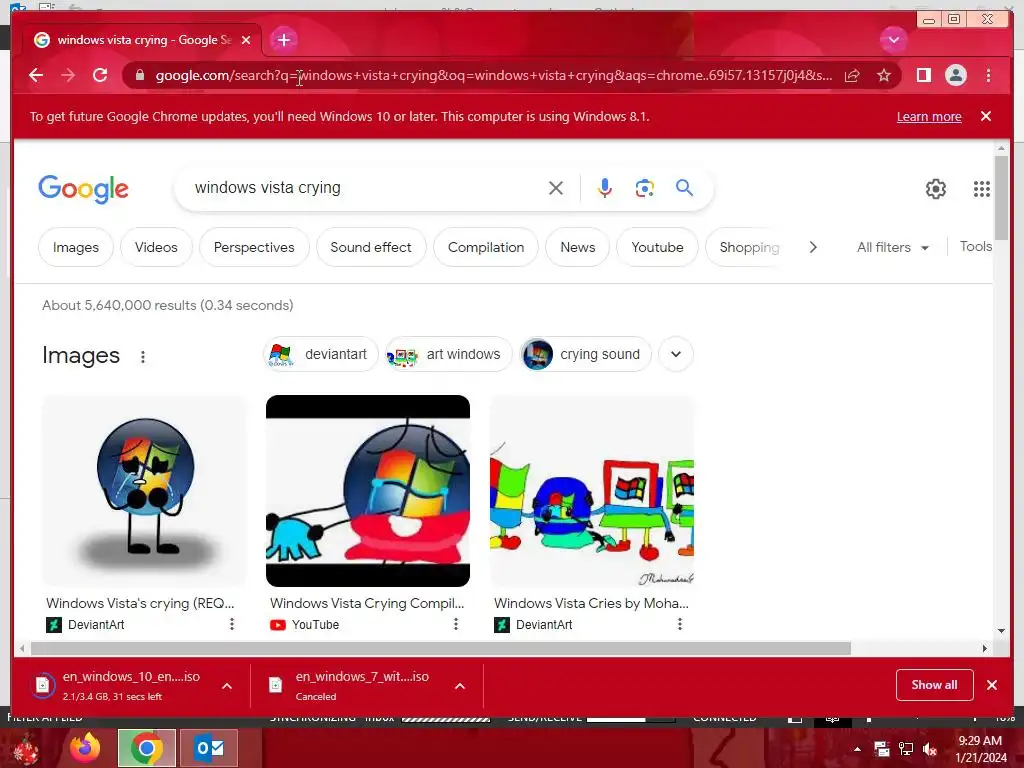Start voice search with microphone icon
The height and width of the screenshot is (768, 1024).
pyautogui.click(x=605, y=188)
